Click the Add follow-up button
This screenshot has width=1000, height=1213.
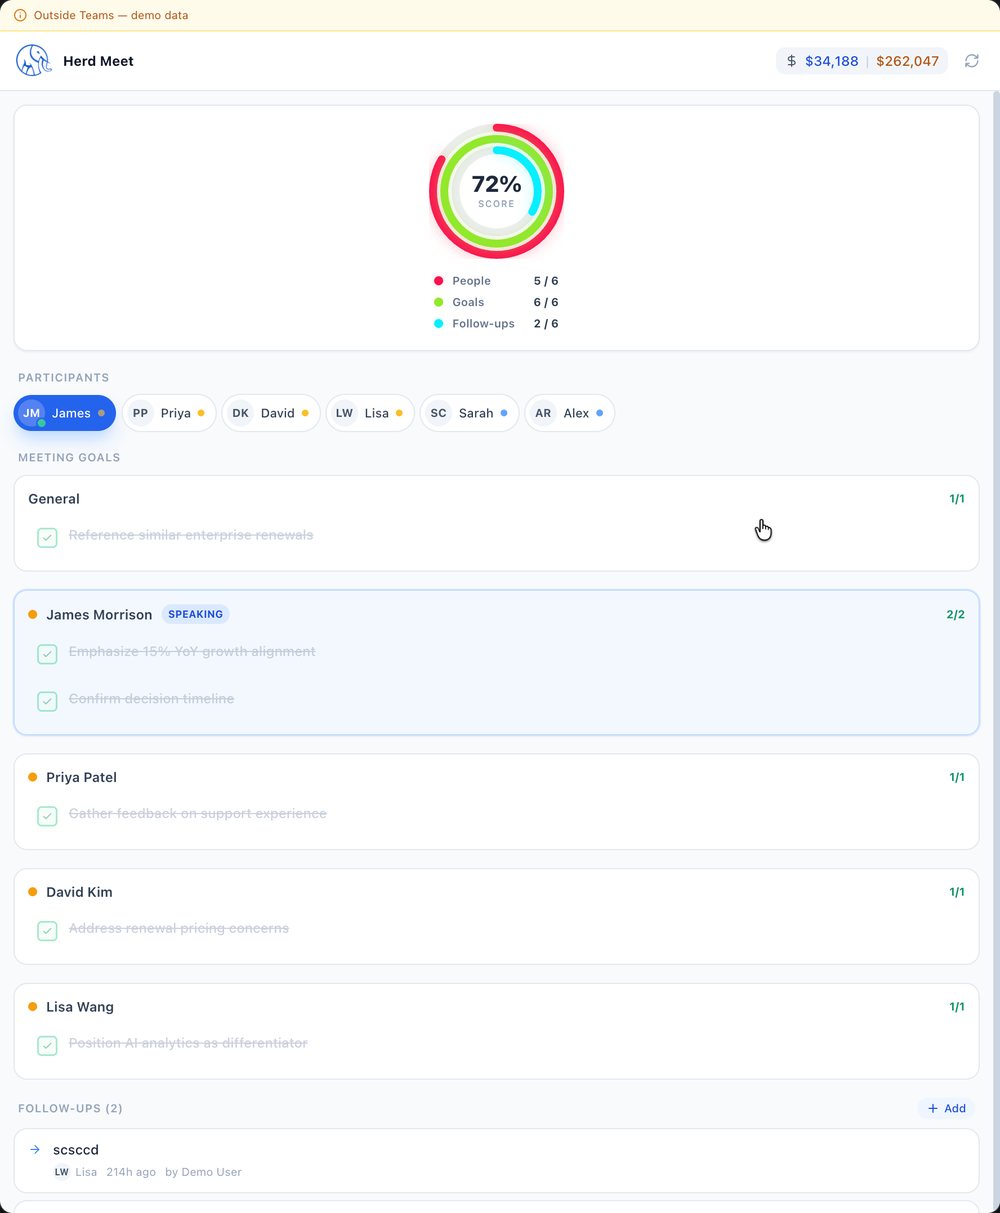coord(946,1108)
